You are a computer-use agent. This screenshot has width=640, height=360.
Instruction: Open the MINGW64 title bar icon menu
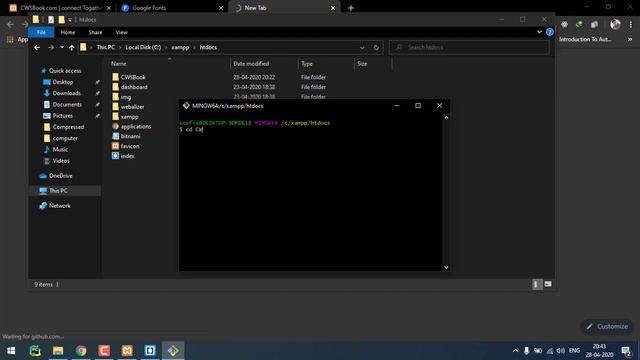point(186,106)
